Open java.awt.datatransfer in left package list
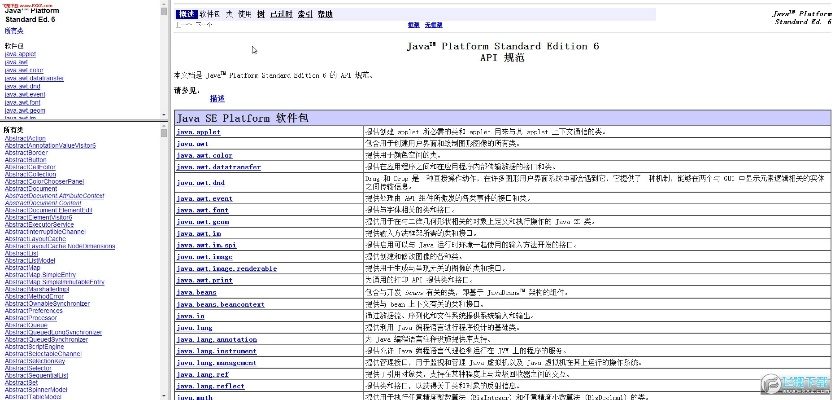Viewport: 835px width, 400px height. click(34, 78)
